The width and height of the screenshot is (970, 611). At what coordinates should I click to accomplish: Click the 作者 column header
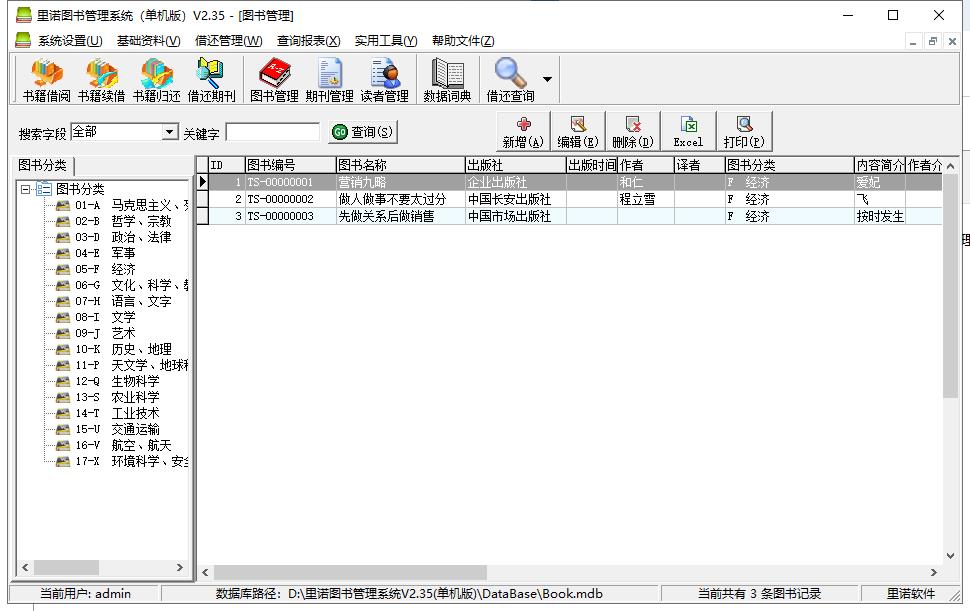[645, 165]
